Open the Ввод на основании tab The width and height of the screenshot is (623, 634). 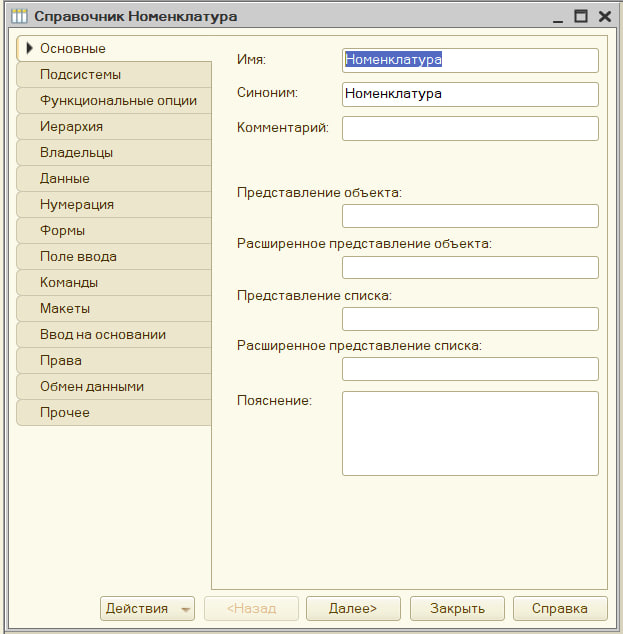pyautogui.click(x=114, y=334)
